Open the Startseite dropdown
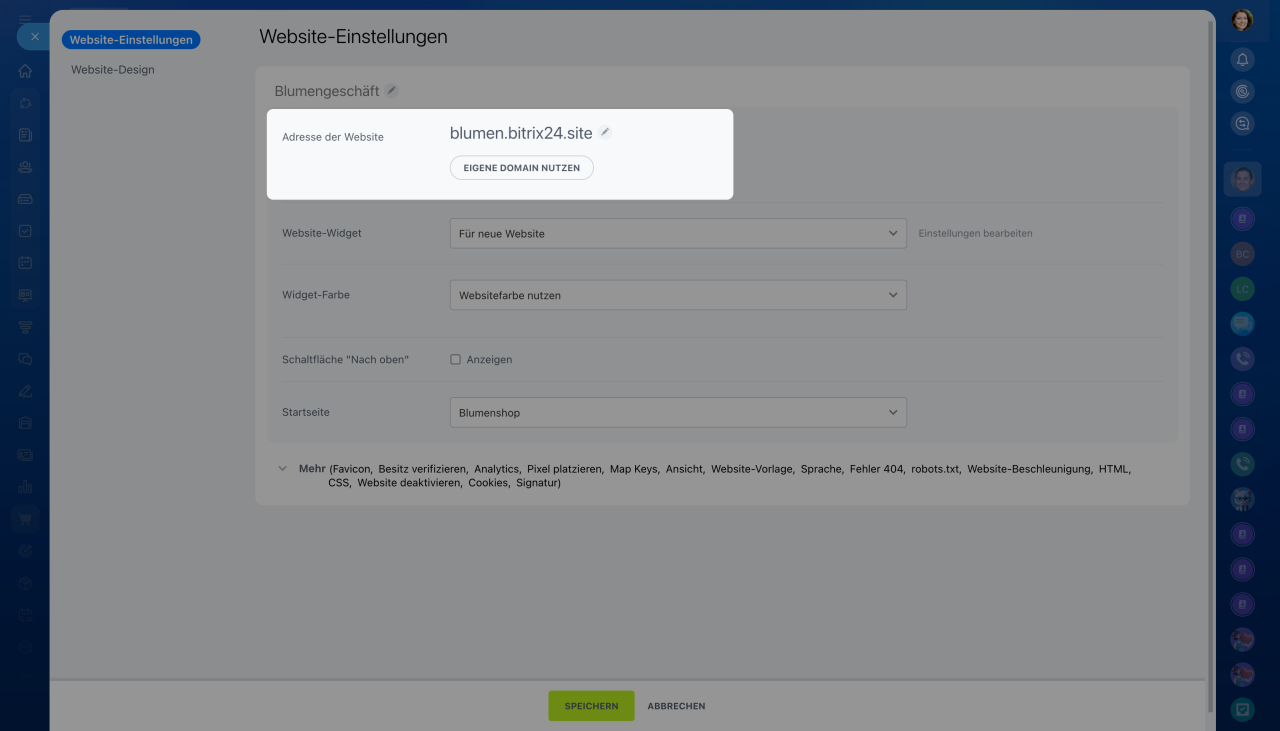Viewport: 1280px width, 731px height. [x=678, y=412]
